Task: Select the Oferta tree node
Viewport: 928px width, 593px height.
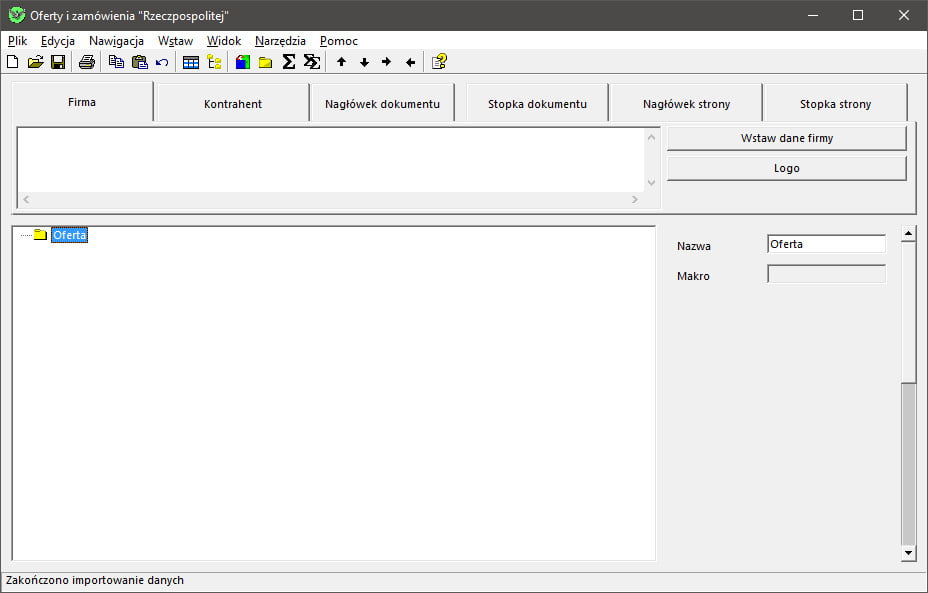Action: point(70,235)
